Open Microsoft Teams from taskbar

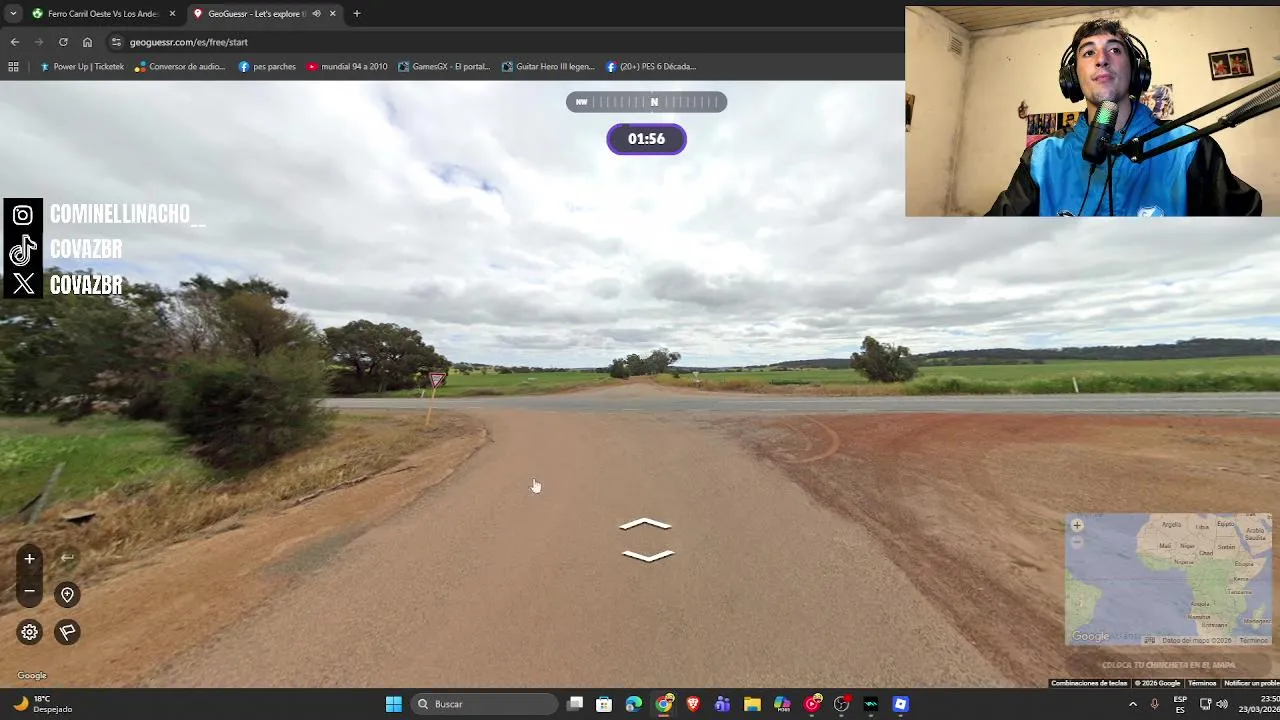(x=723, y=704)
